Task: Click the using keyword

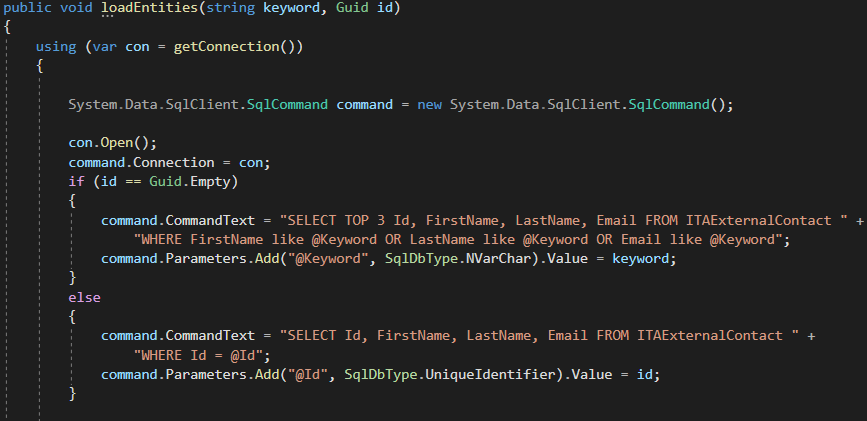Action: click(x=56, y=47)
